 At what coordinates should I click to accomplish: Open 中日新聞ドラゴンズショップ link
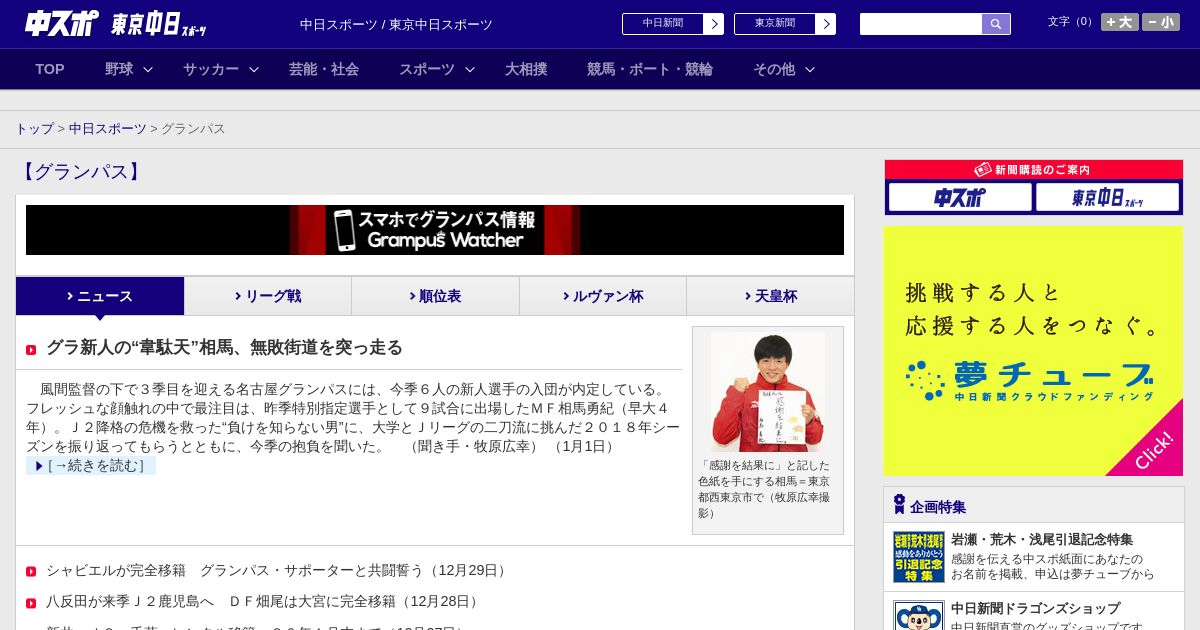pos(1035,608)
